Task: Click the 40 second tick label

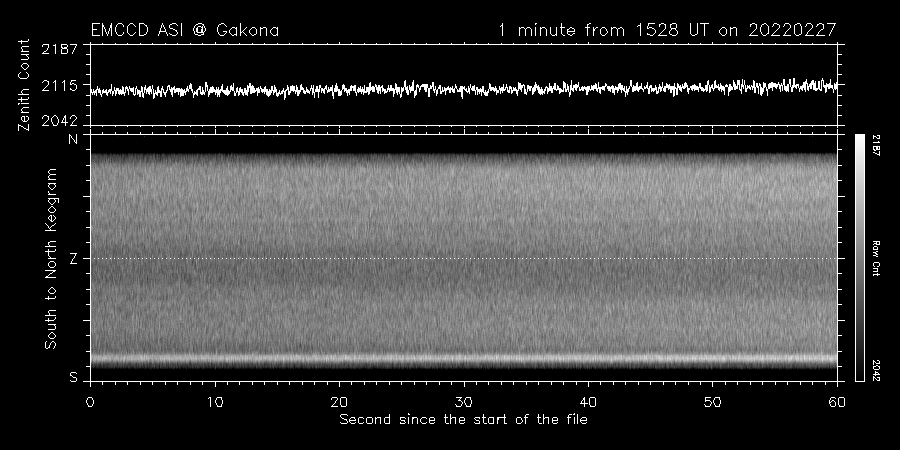Action: [588, 402]
